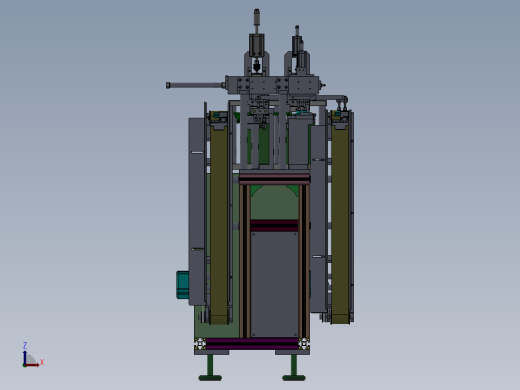Select the left gray side cover panel
This screenshot has height=390, width=520.
197,211
